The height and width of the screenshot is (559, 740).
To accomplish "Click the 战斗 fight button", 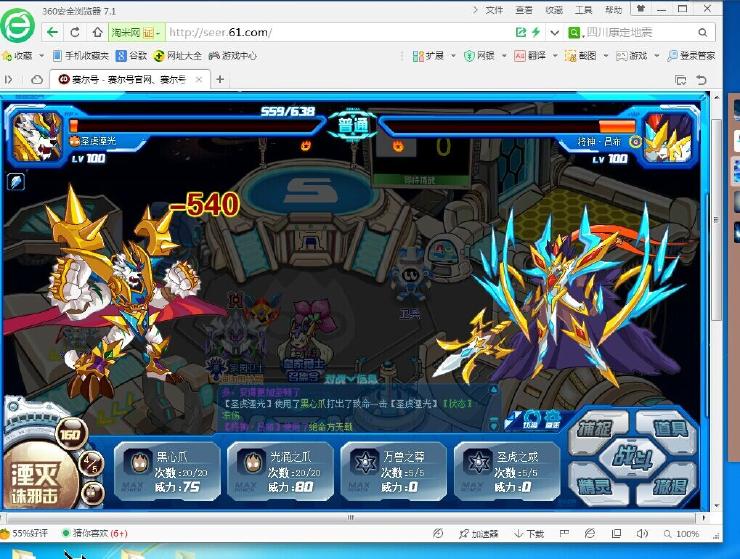I will 633,457.
